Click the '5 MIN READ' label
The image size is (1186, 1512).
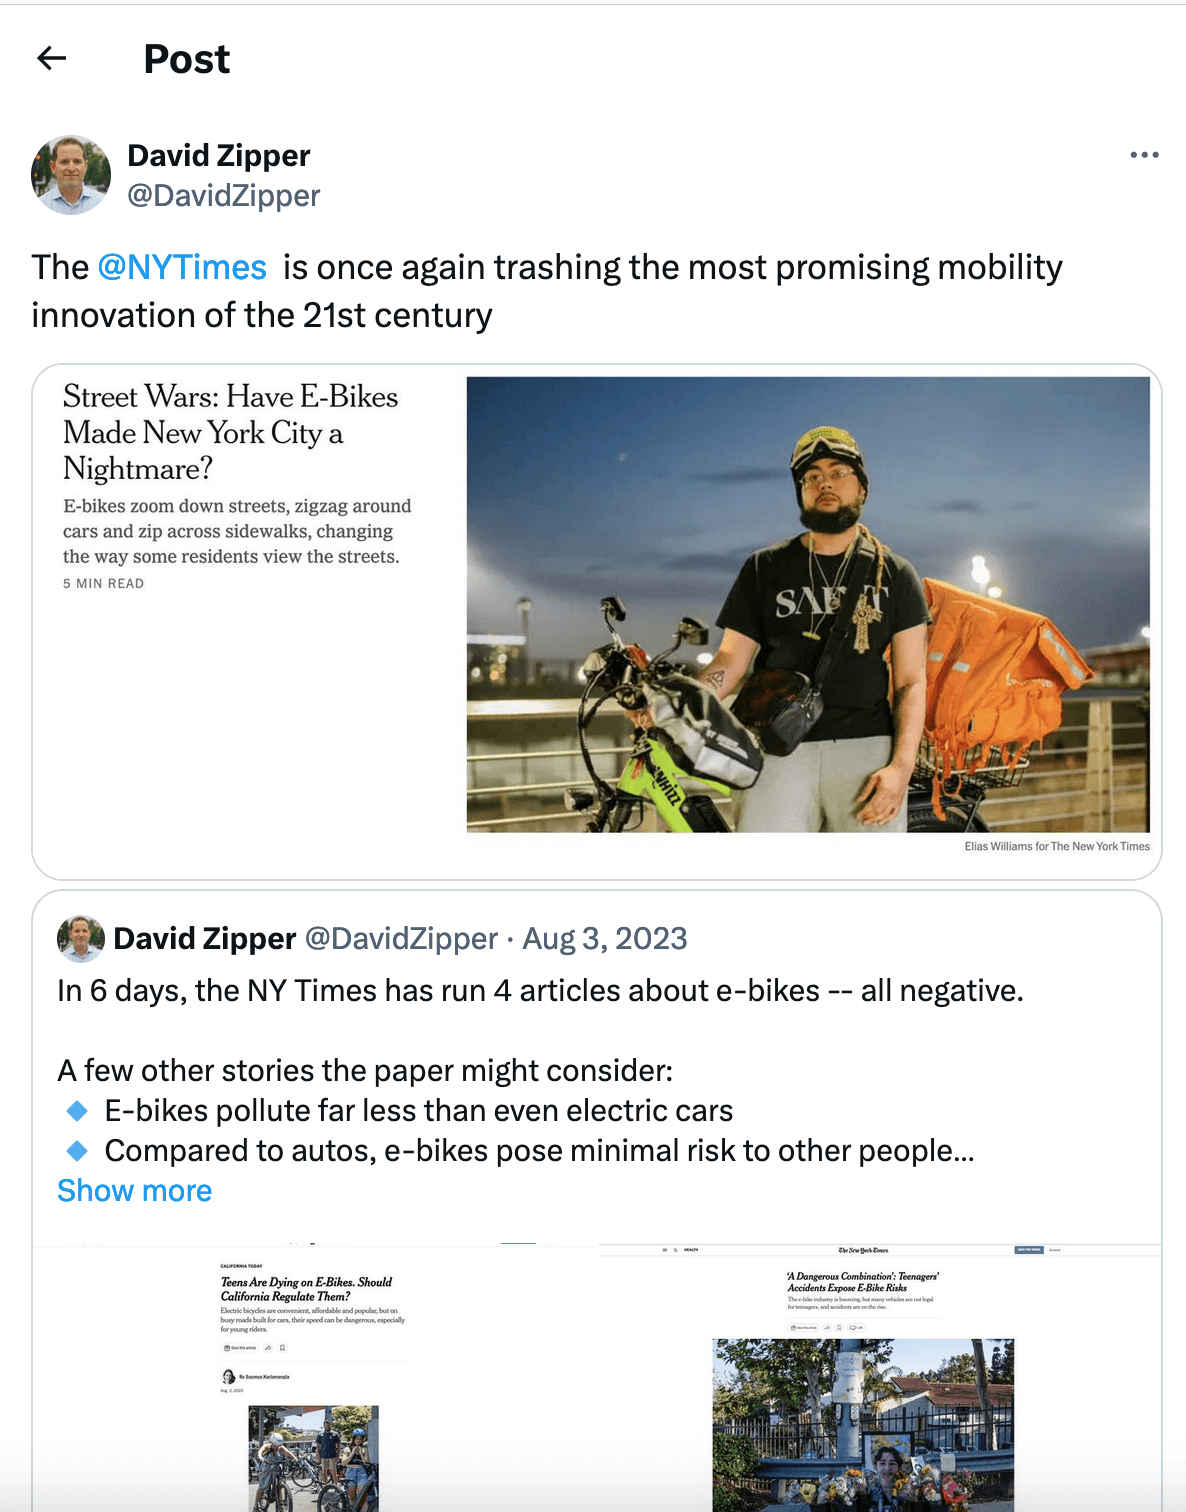104,584
